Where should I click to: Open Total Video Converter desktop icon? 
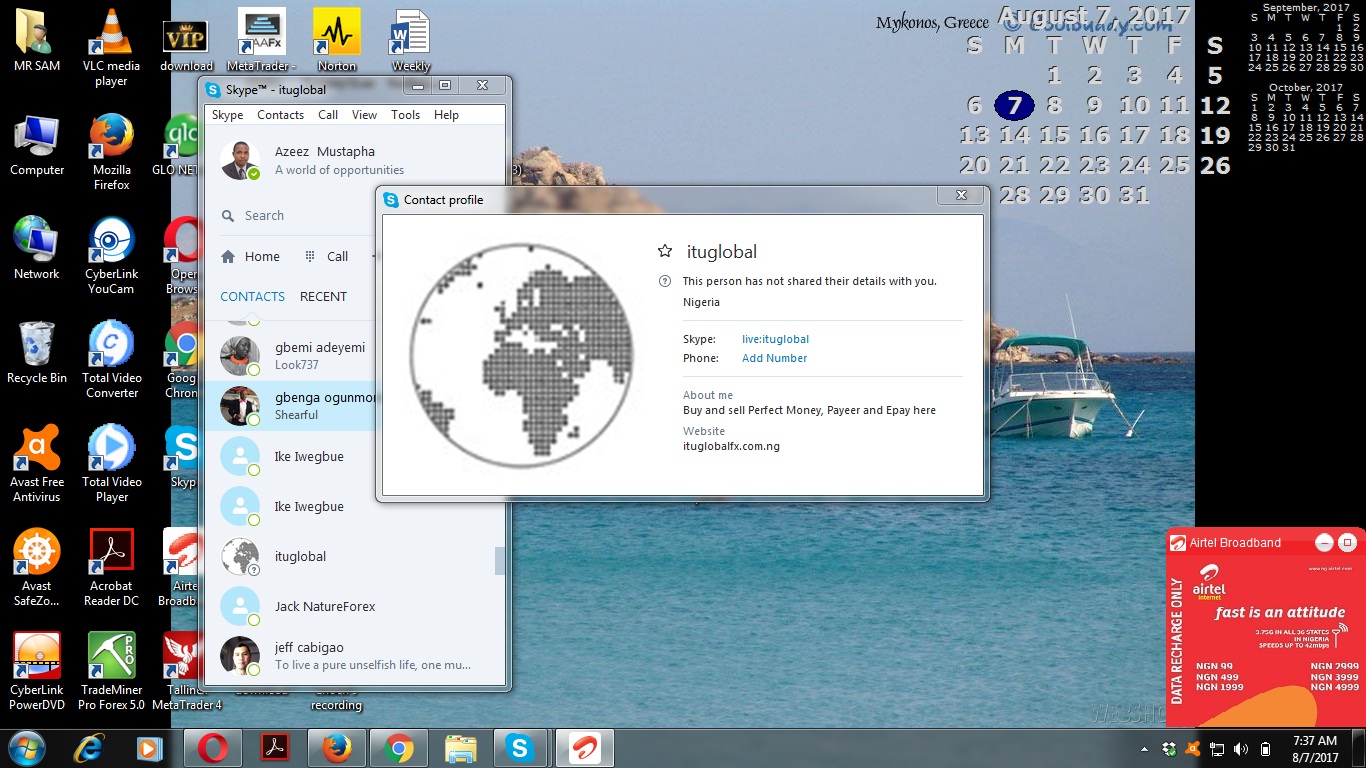pos(111,360)
